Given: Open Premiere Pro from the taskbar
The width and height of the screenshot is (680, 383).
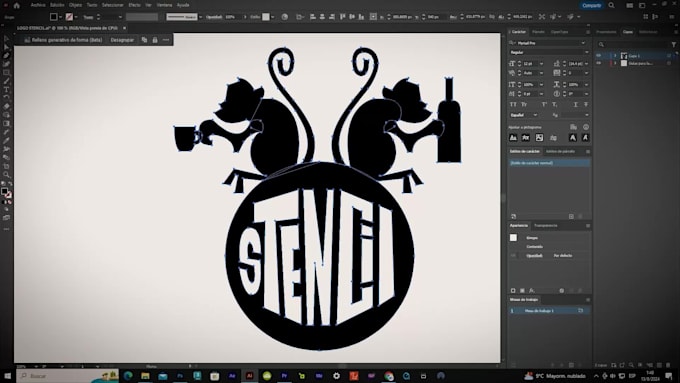Looking at the screenshot, I should coord(284,376).
